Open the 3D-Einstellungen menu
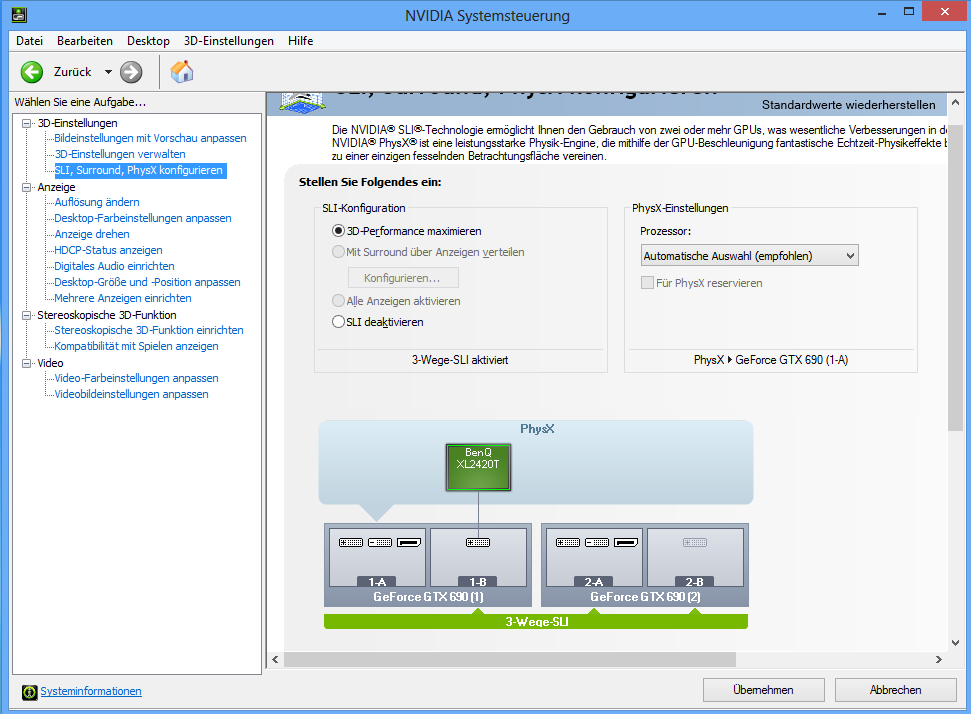 click(x=229, y=41)
